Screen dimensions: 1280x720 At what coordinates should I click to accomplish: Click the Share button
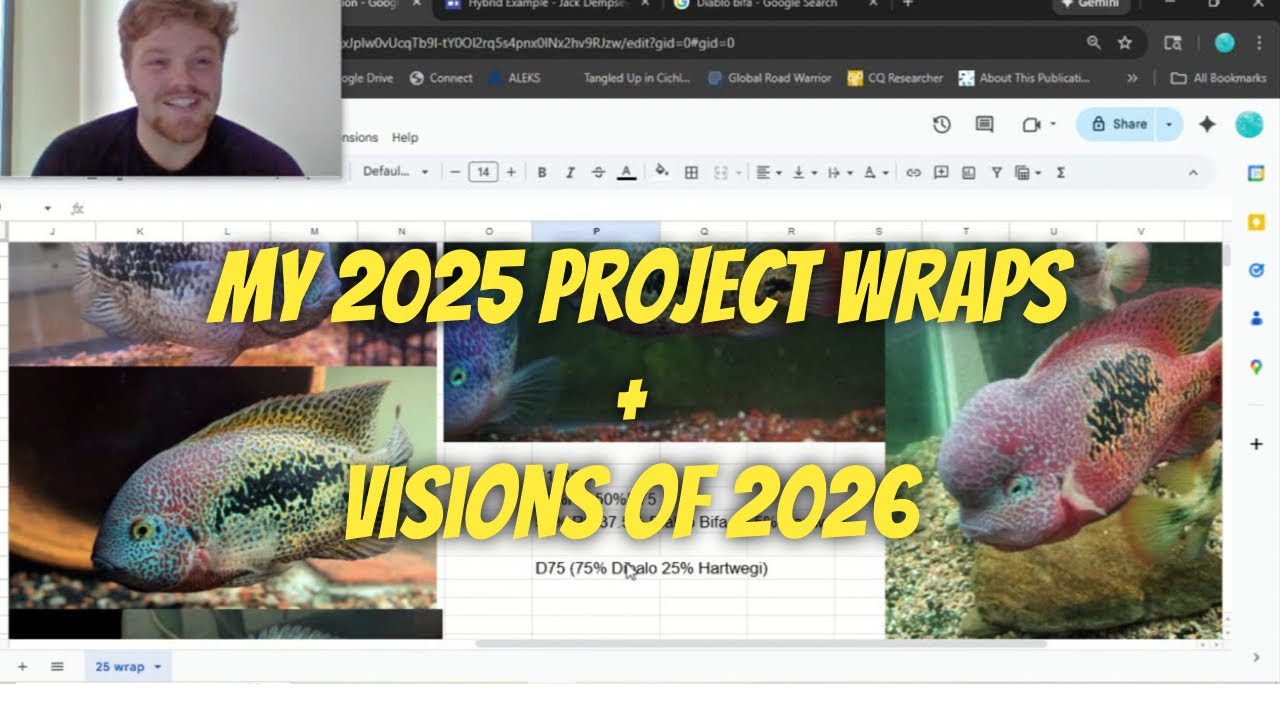tap(1118, 124)
